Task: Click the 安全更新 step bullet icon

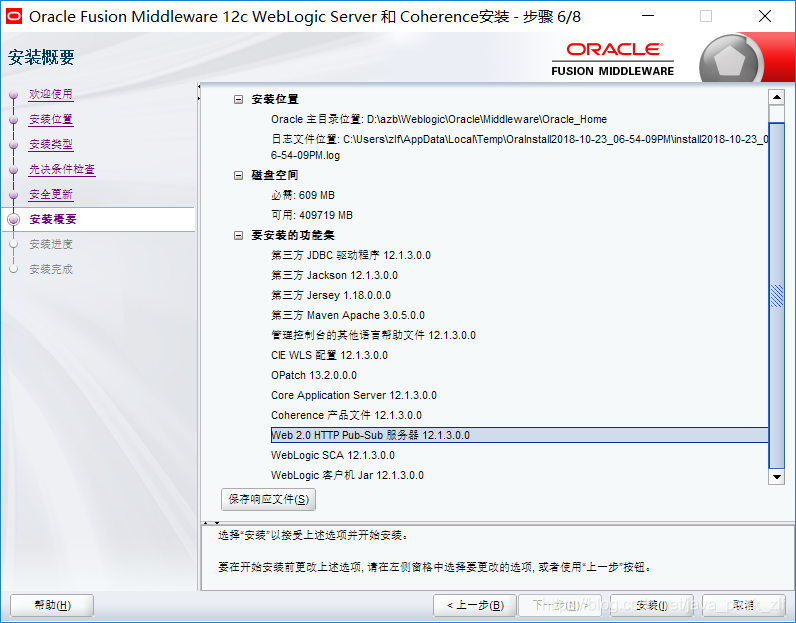Action: (x=14, y=194)
